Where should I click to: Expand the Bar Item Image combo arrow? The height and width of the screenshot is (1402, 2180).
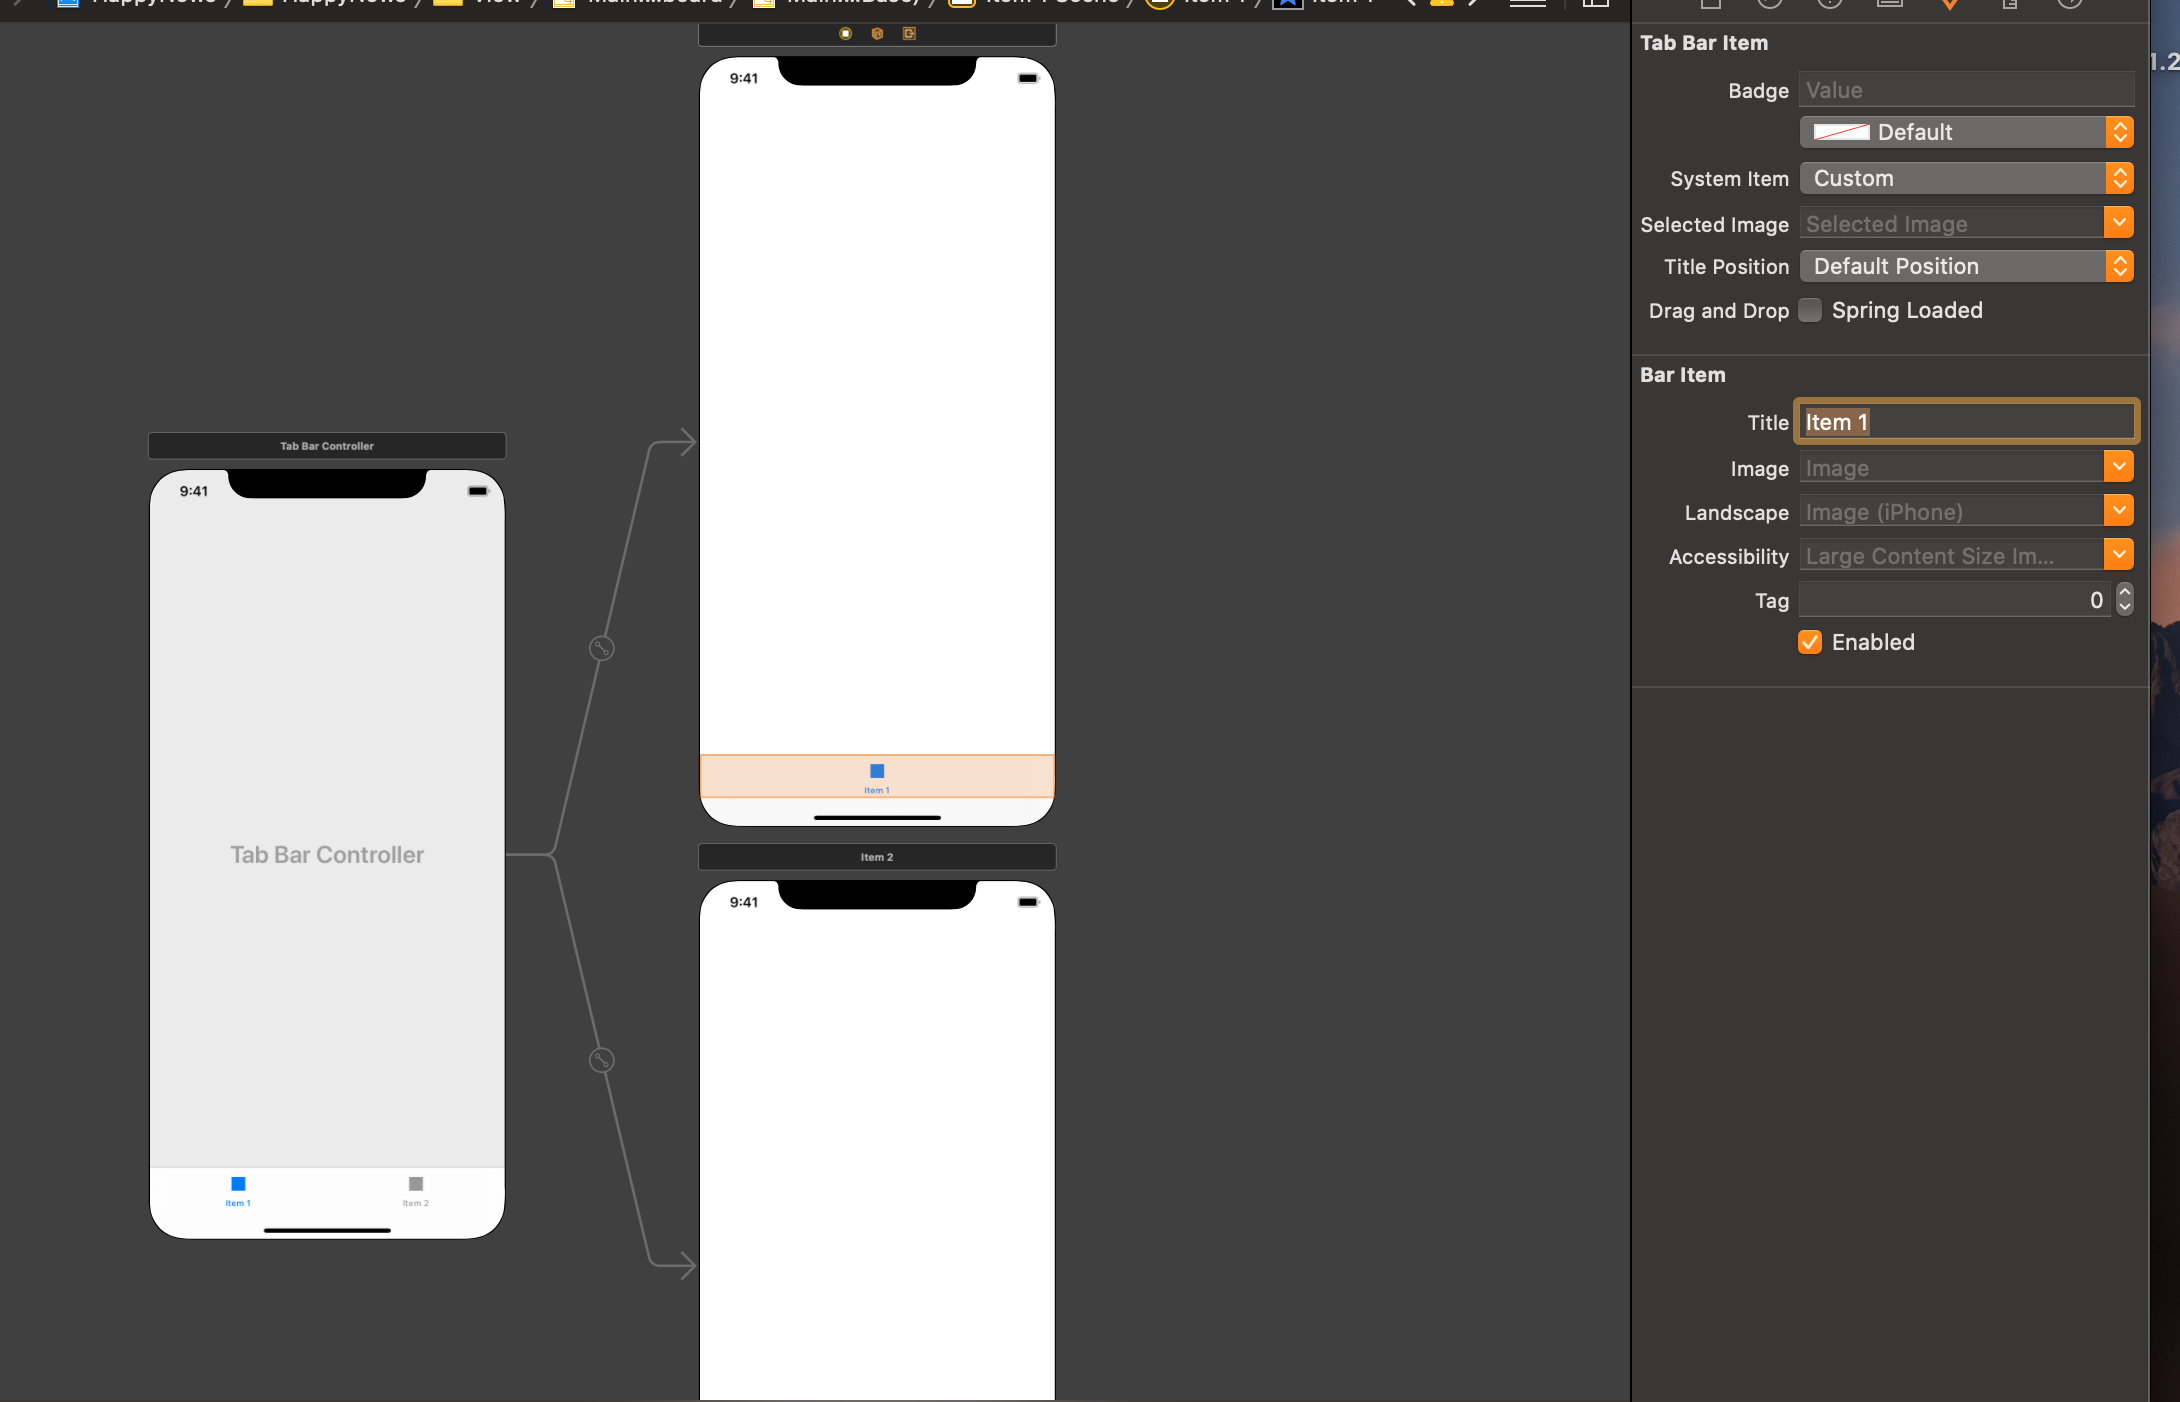coord(2118,467)
